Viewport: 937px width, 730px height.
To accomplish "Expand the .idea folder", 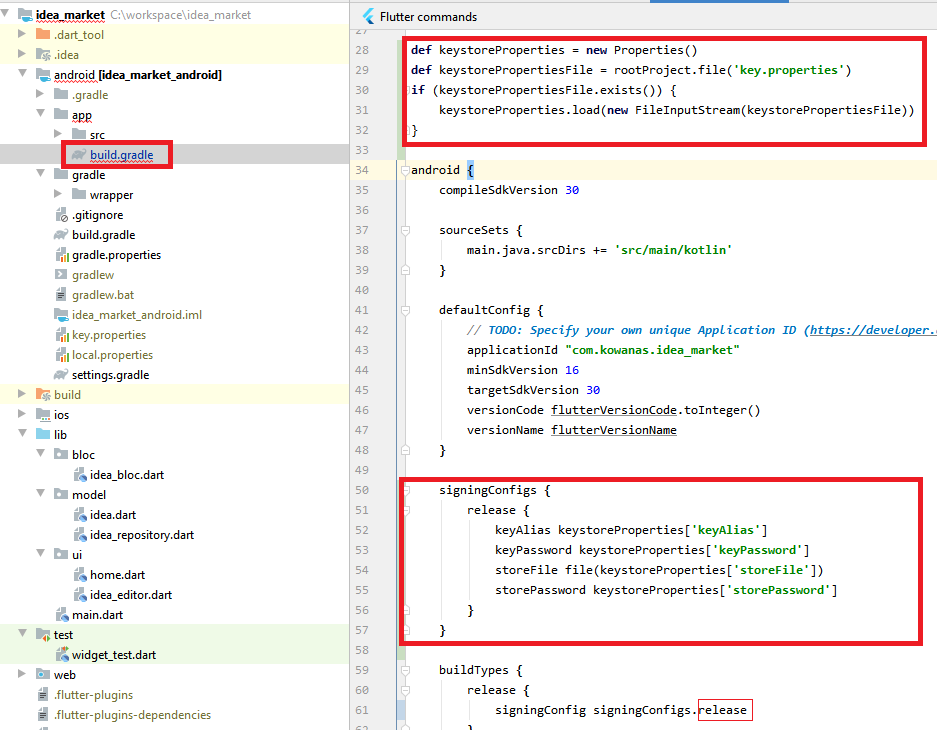I will pyautogui.click(x=22, y=54).
